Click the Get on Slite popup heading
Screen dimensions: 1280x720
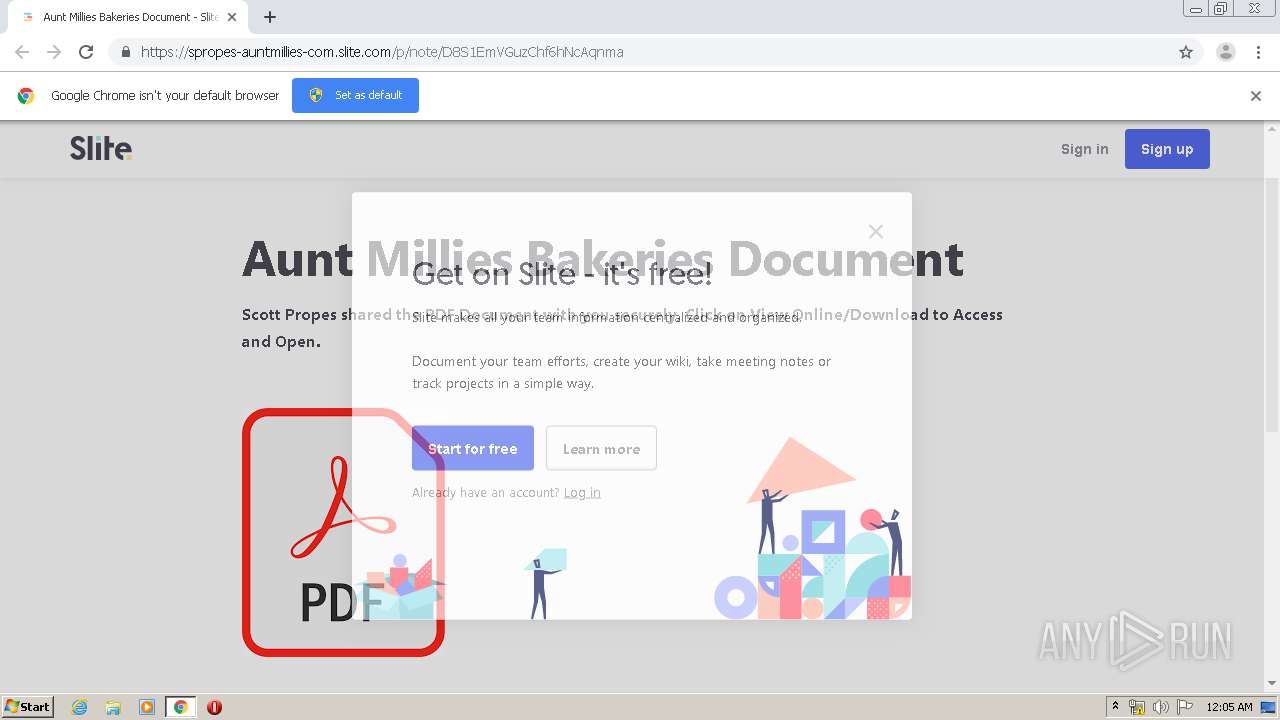coord(562,272)
